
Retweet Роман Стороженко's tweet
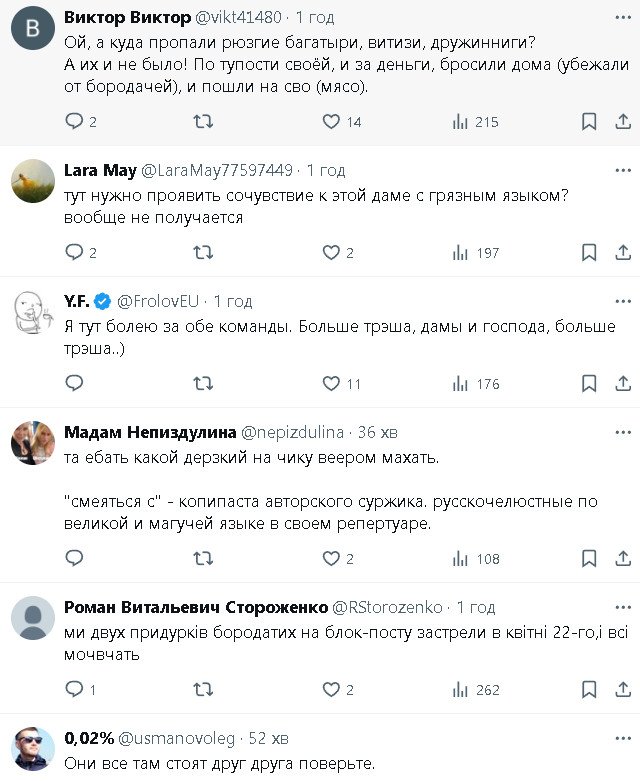pyautogui.click(x=203, y=689)
